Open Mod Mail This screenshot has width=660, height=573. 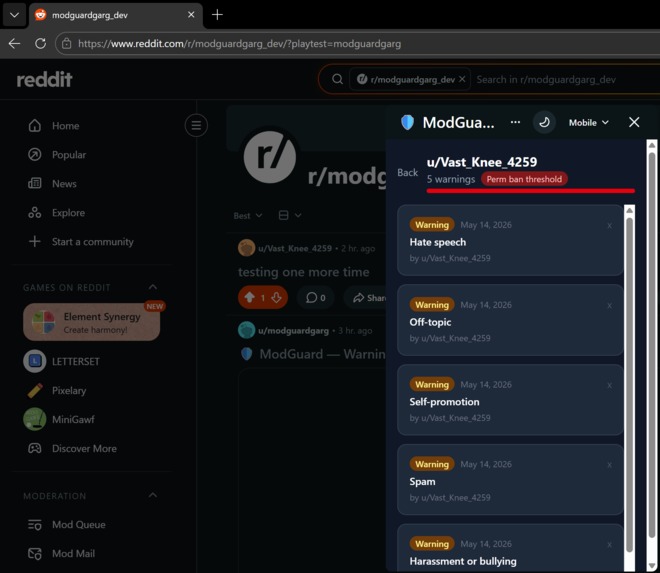[73, 554]
